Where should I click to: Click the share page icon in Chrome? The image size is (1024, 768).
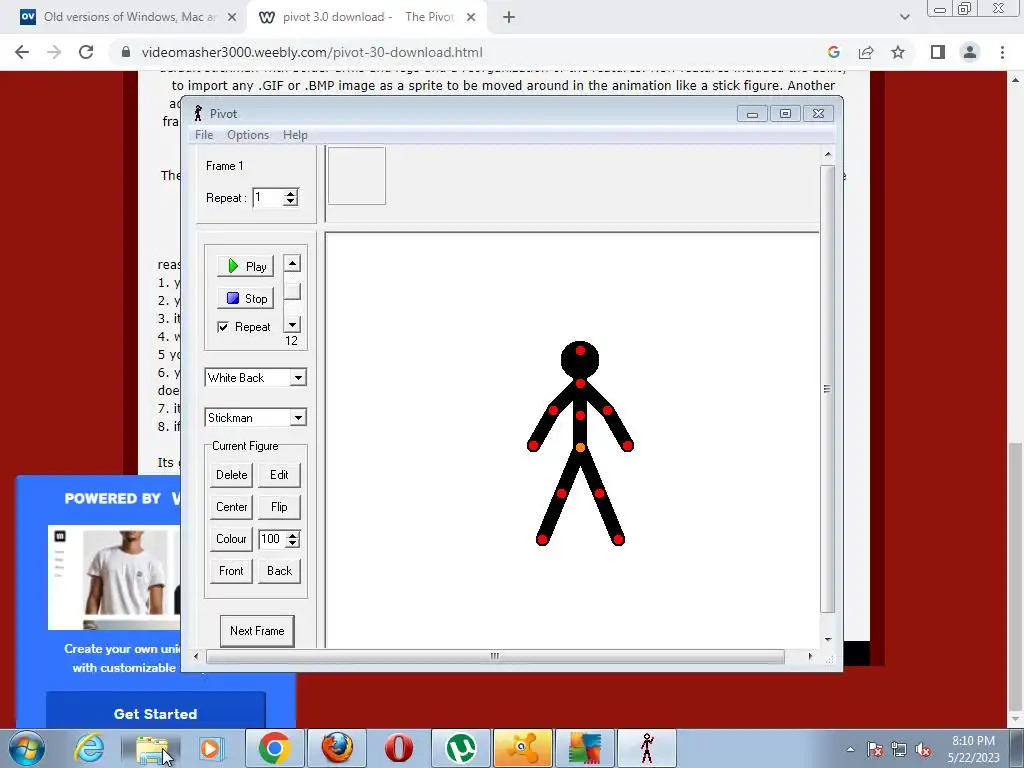pos(866,52)
